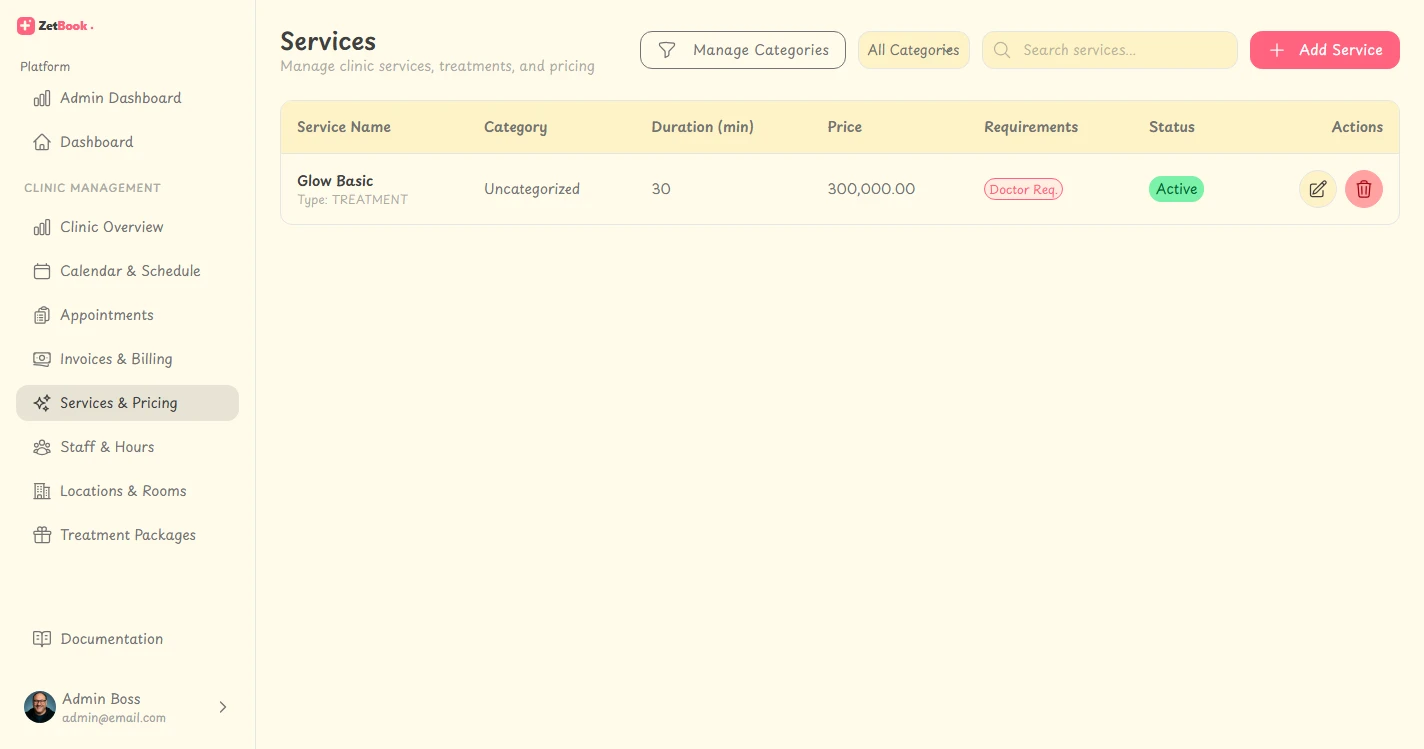Click the Admin Boss profile avatar
The image size is (1424, 749).
[x=40, y=707]
